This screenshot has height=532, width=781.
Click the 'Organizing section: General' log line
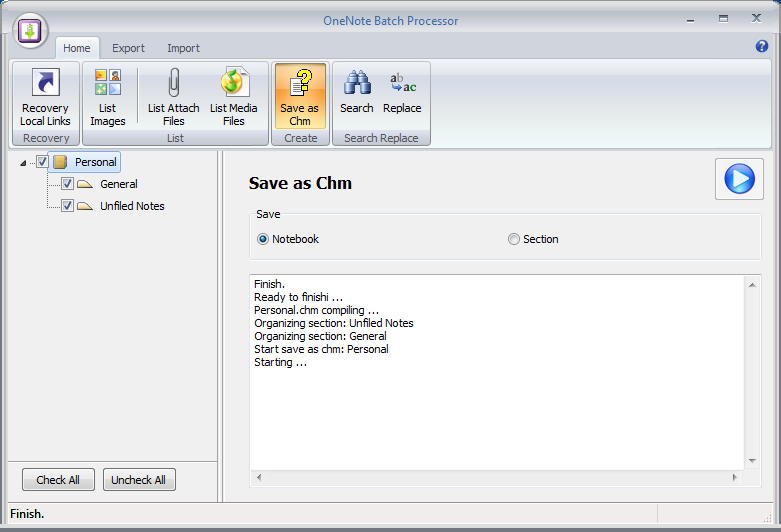(320, 336)
